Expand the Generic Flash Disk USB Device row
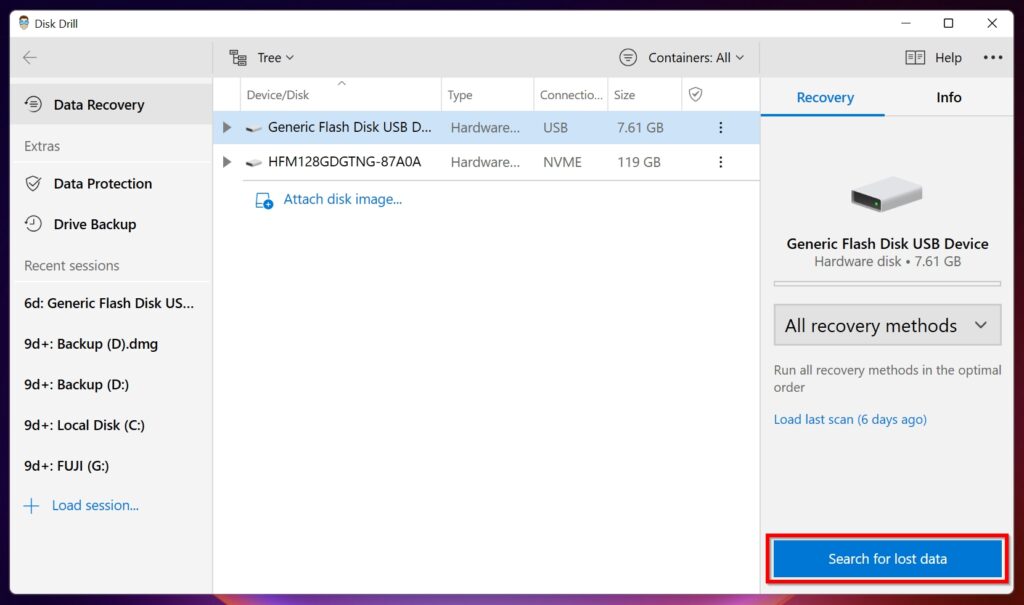Image resolution: width=1024 pixels, height=605 pixels. [x=225, y=127]
